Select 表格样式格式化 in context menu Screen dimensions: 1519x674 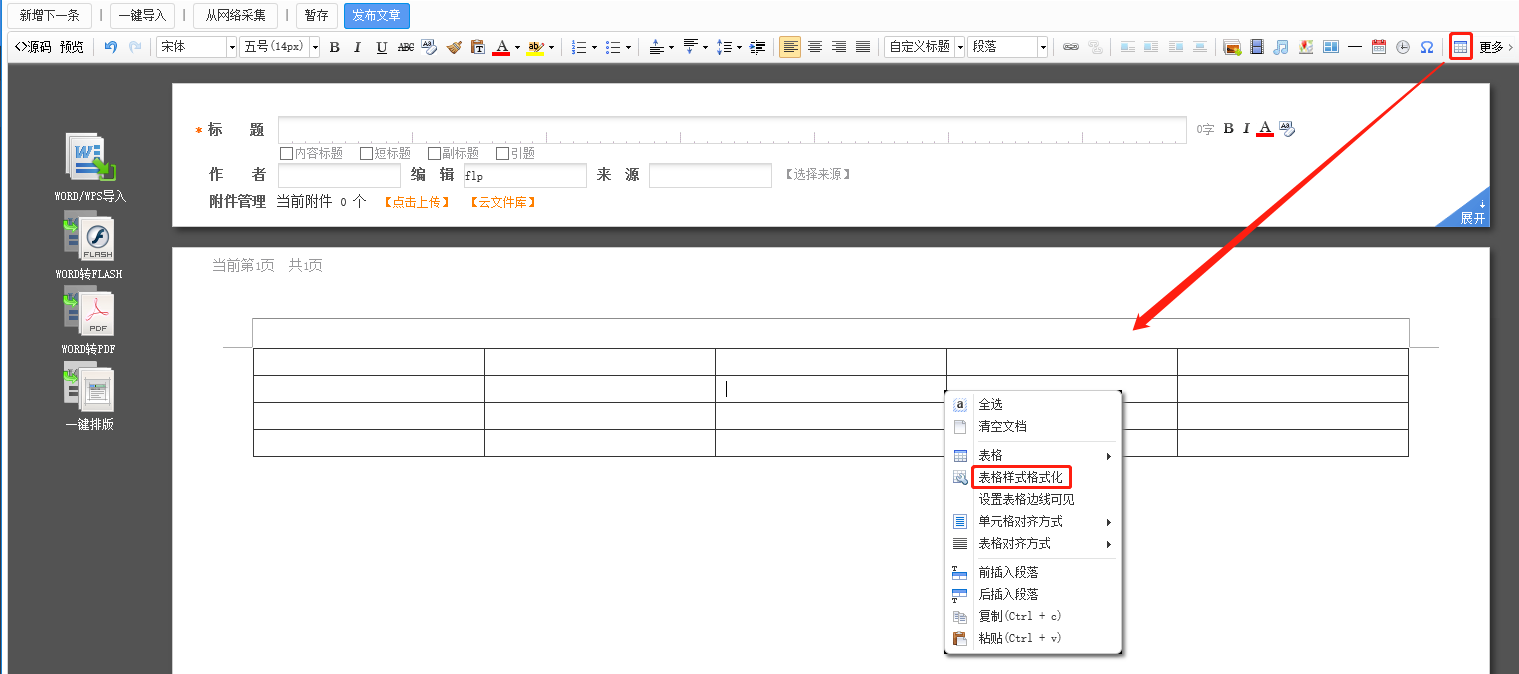[x=1020, y=477]
